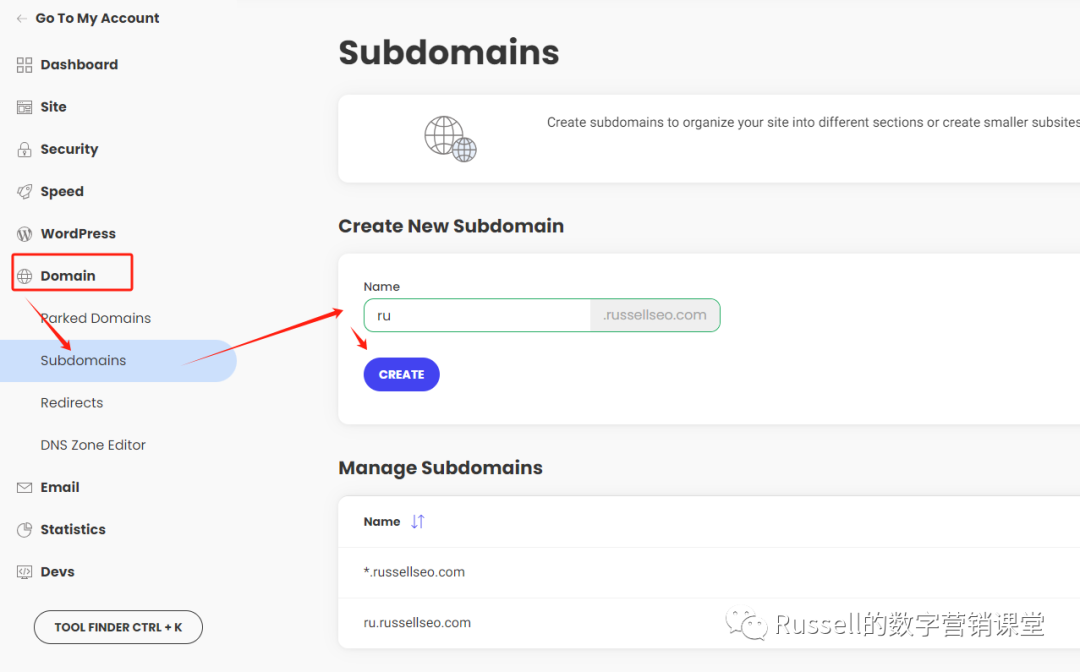Open the Redirects submenu item
Image resolution: width=1080 pixels, height=672 pixels.
(x=72, y=403)
